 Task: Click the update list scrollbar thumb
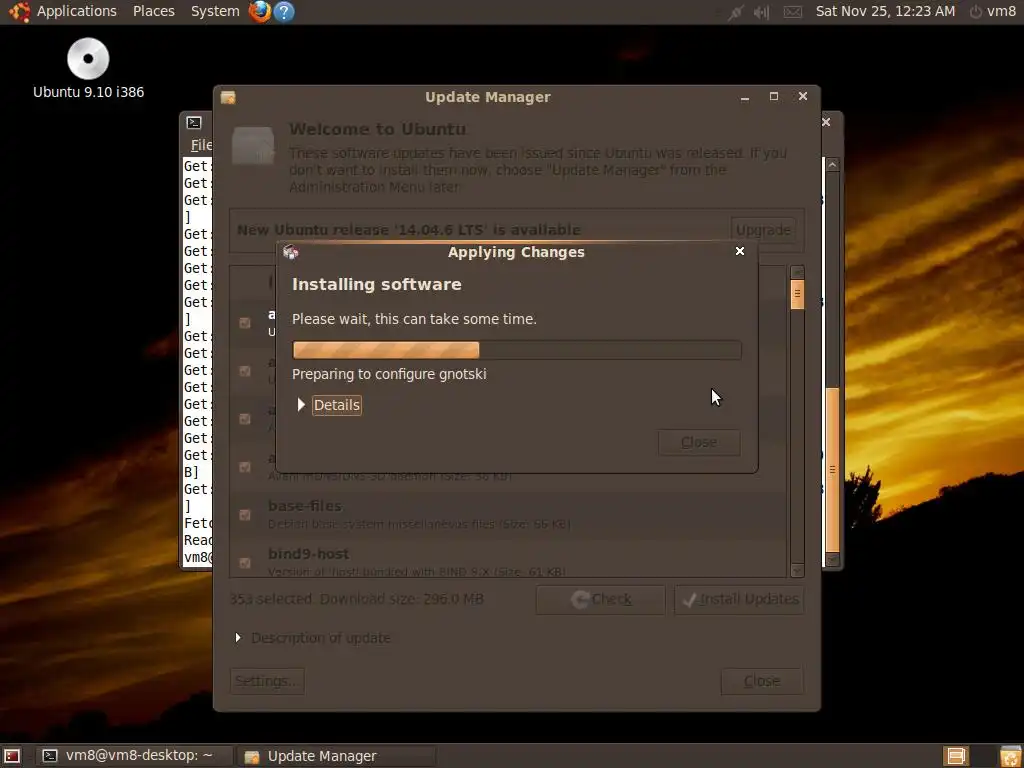click(797, 294)
